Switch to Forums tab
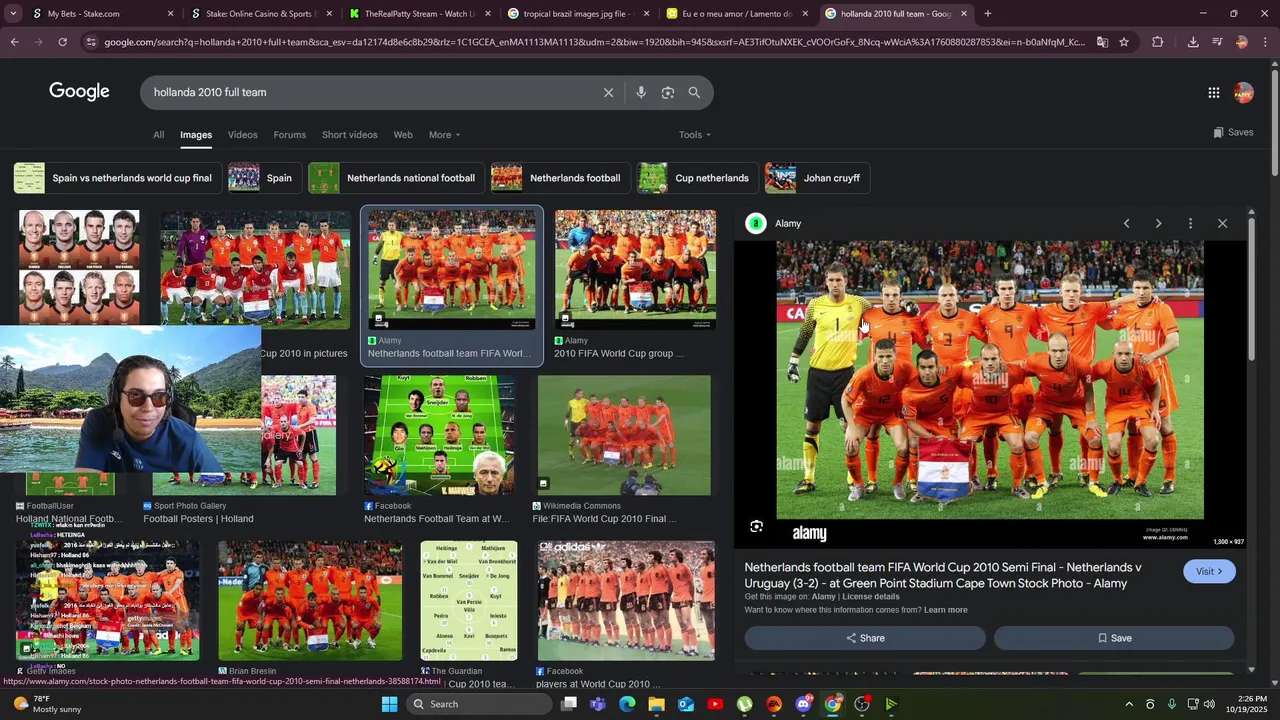The width and height of the screenshot is (1280, 720). coord(290,135)
